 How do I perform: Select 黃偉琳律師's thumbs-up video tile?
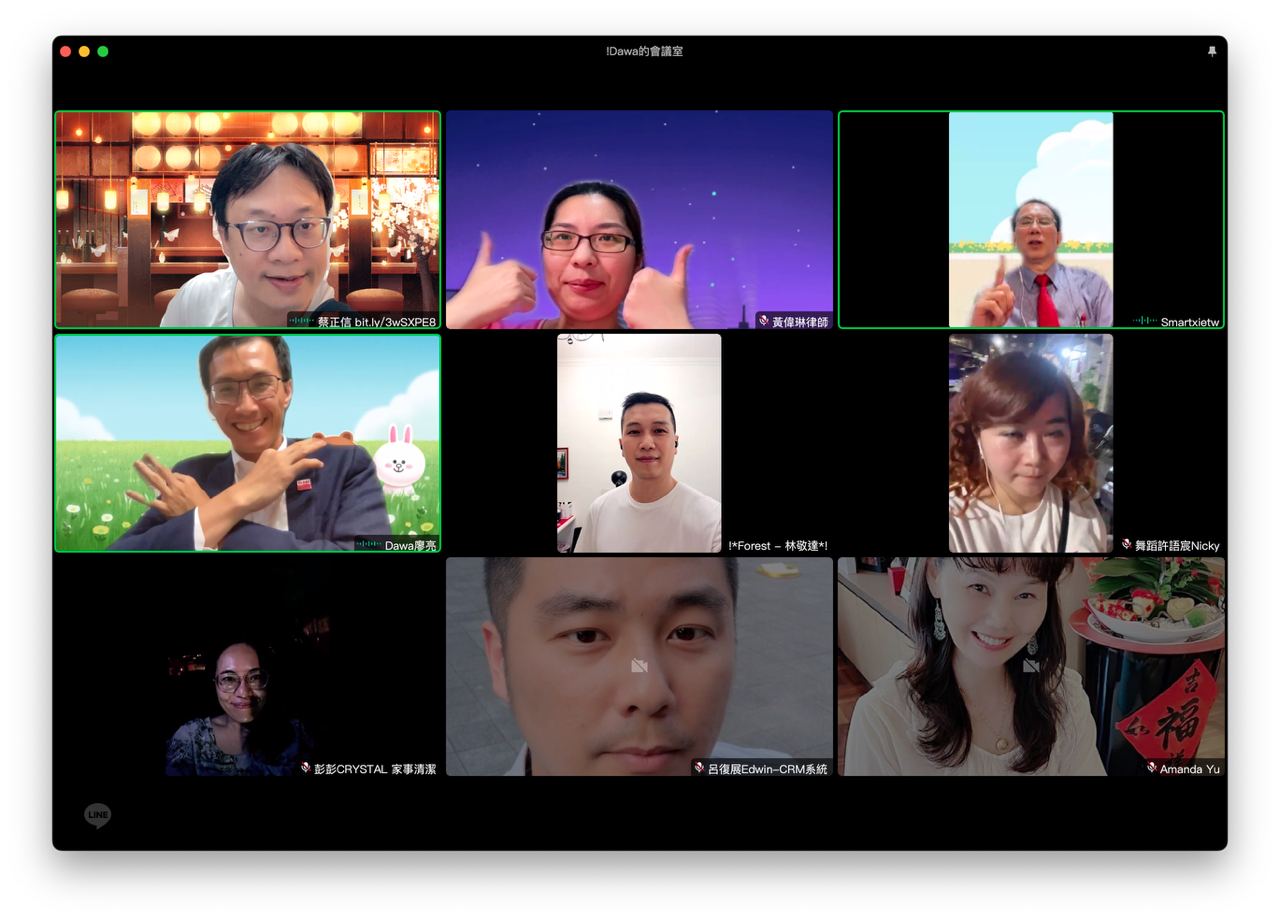click(639, 219)
